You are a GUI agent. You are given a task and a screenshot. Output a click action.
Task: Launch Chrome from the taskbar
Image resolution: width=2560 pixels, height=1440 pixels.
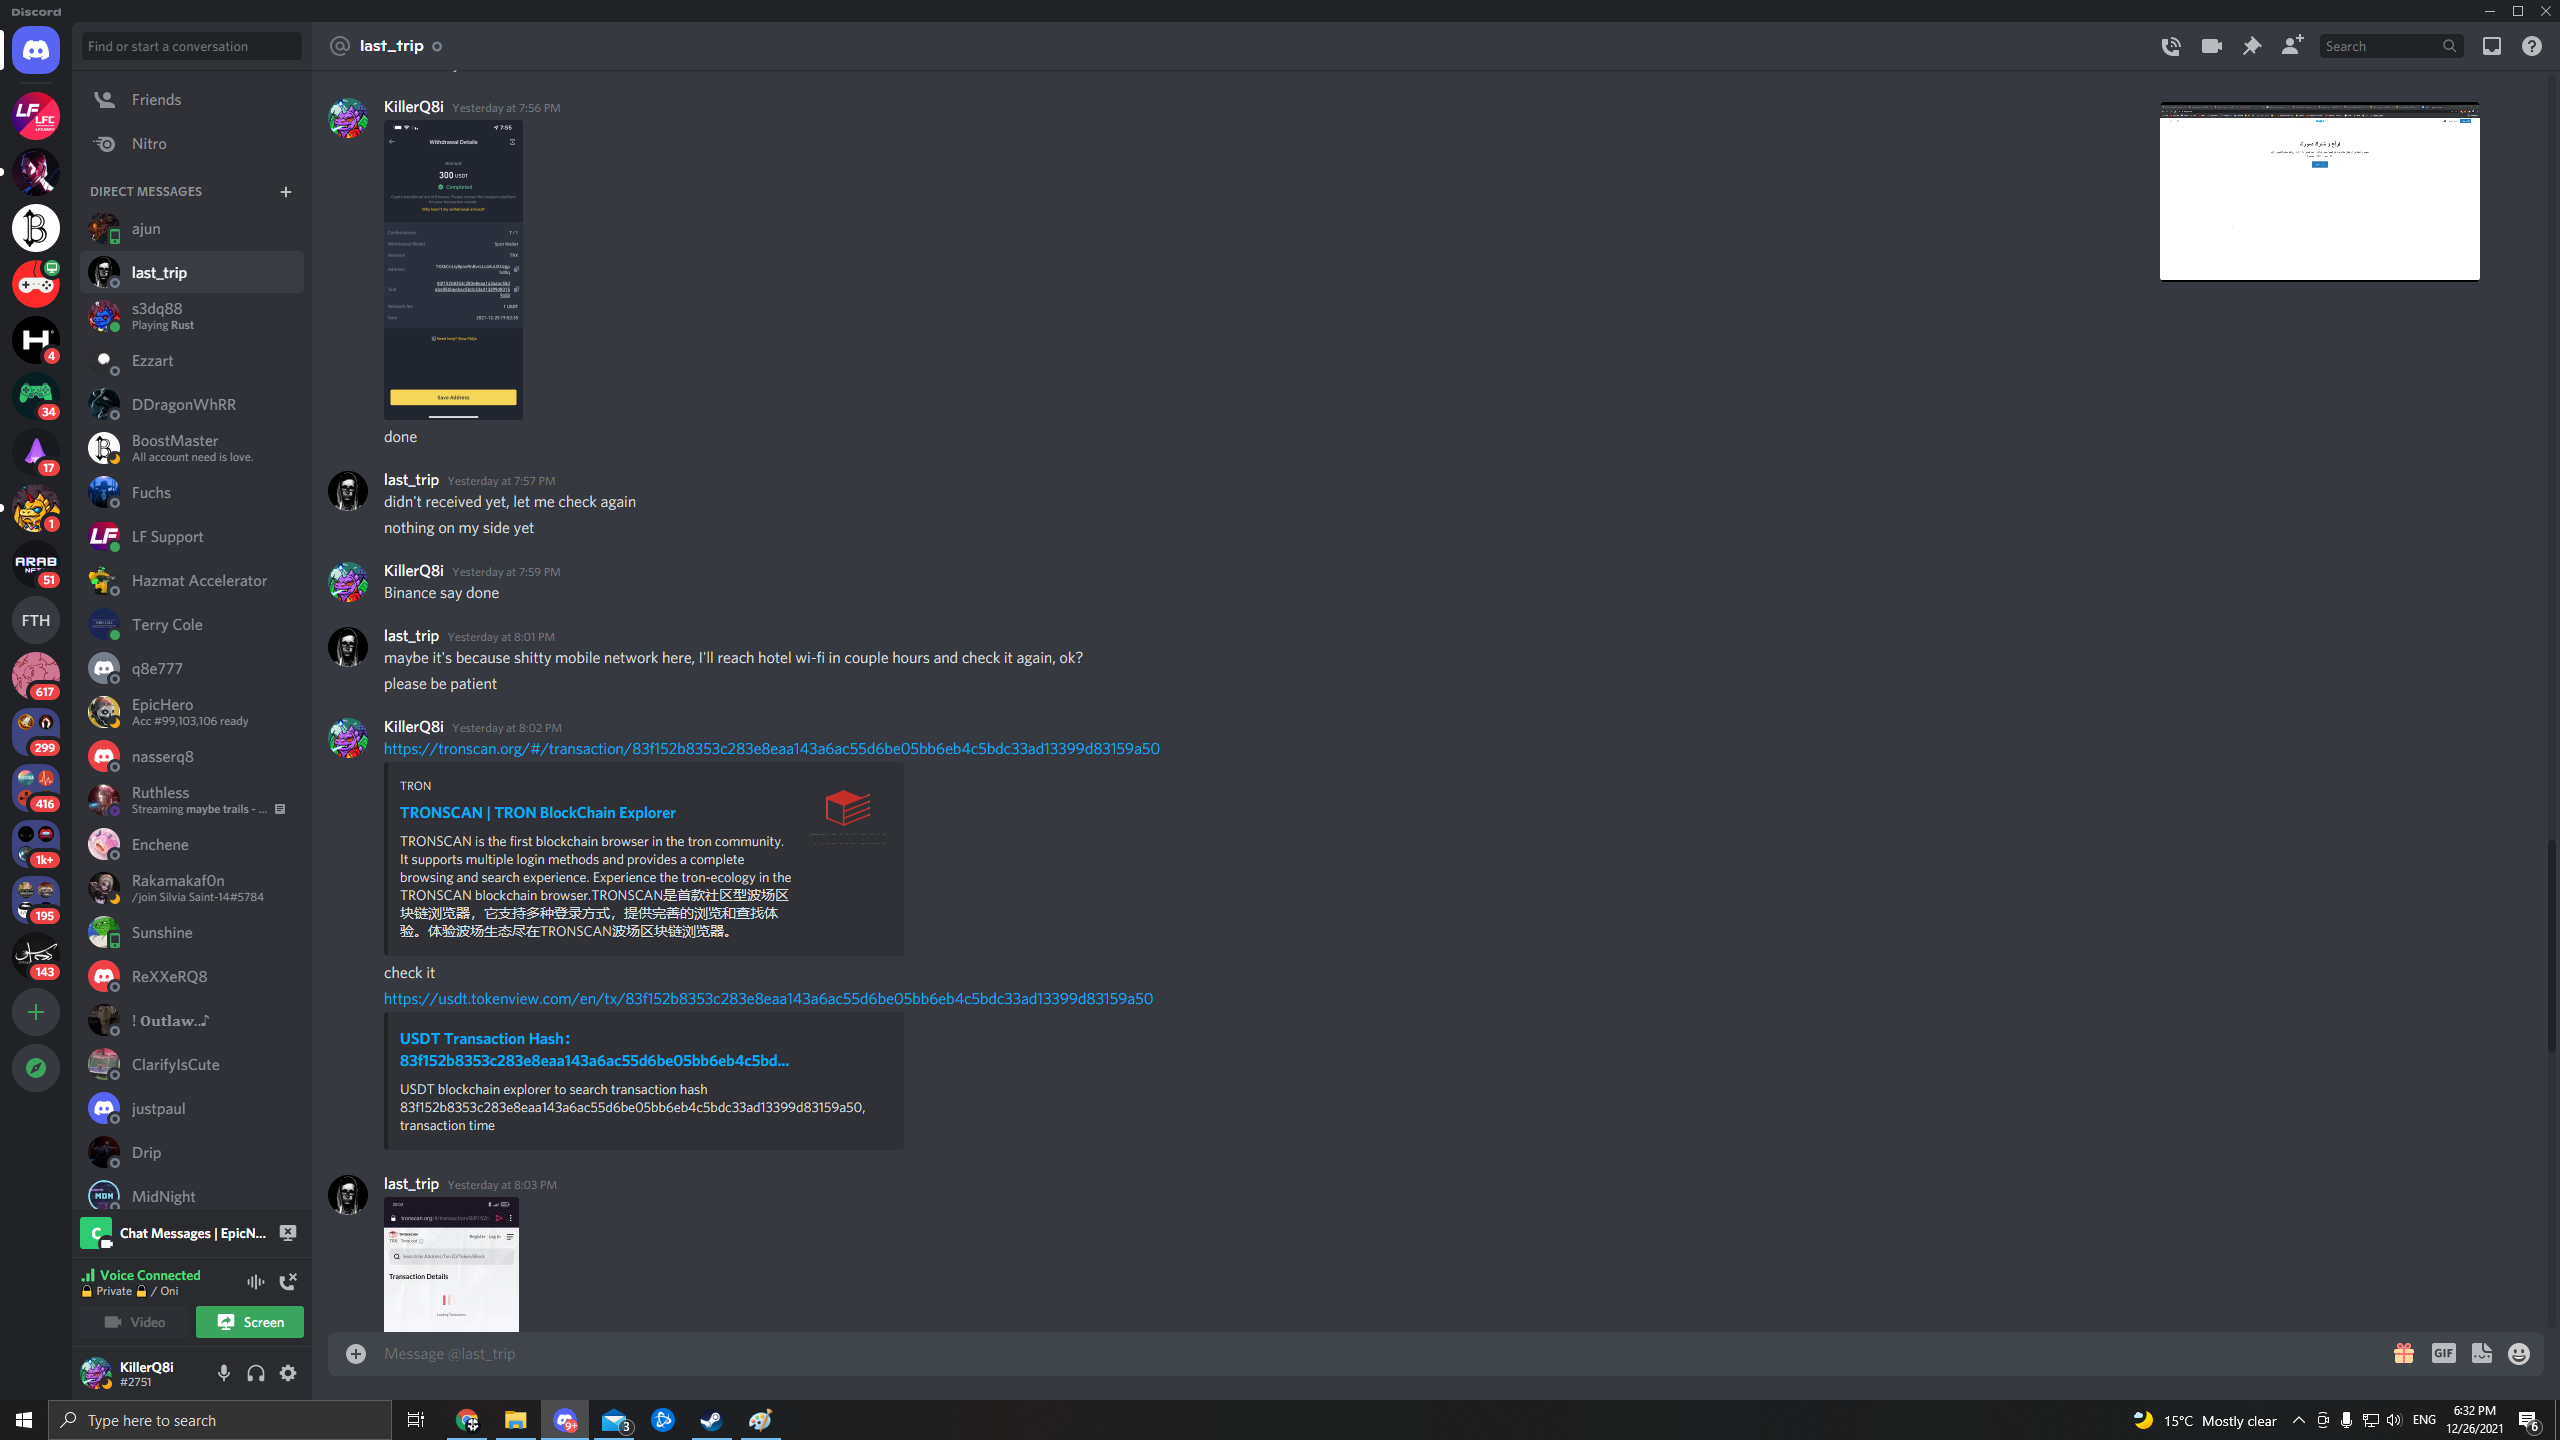point(467,1420)
